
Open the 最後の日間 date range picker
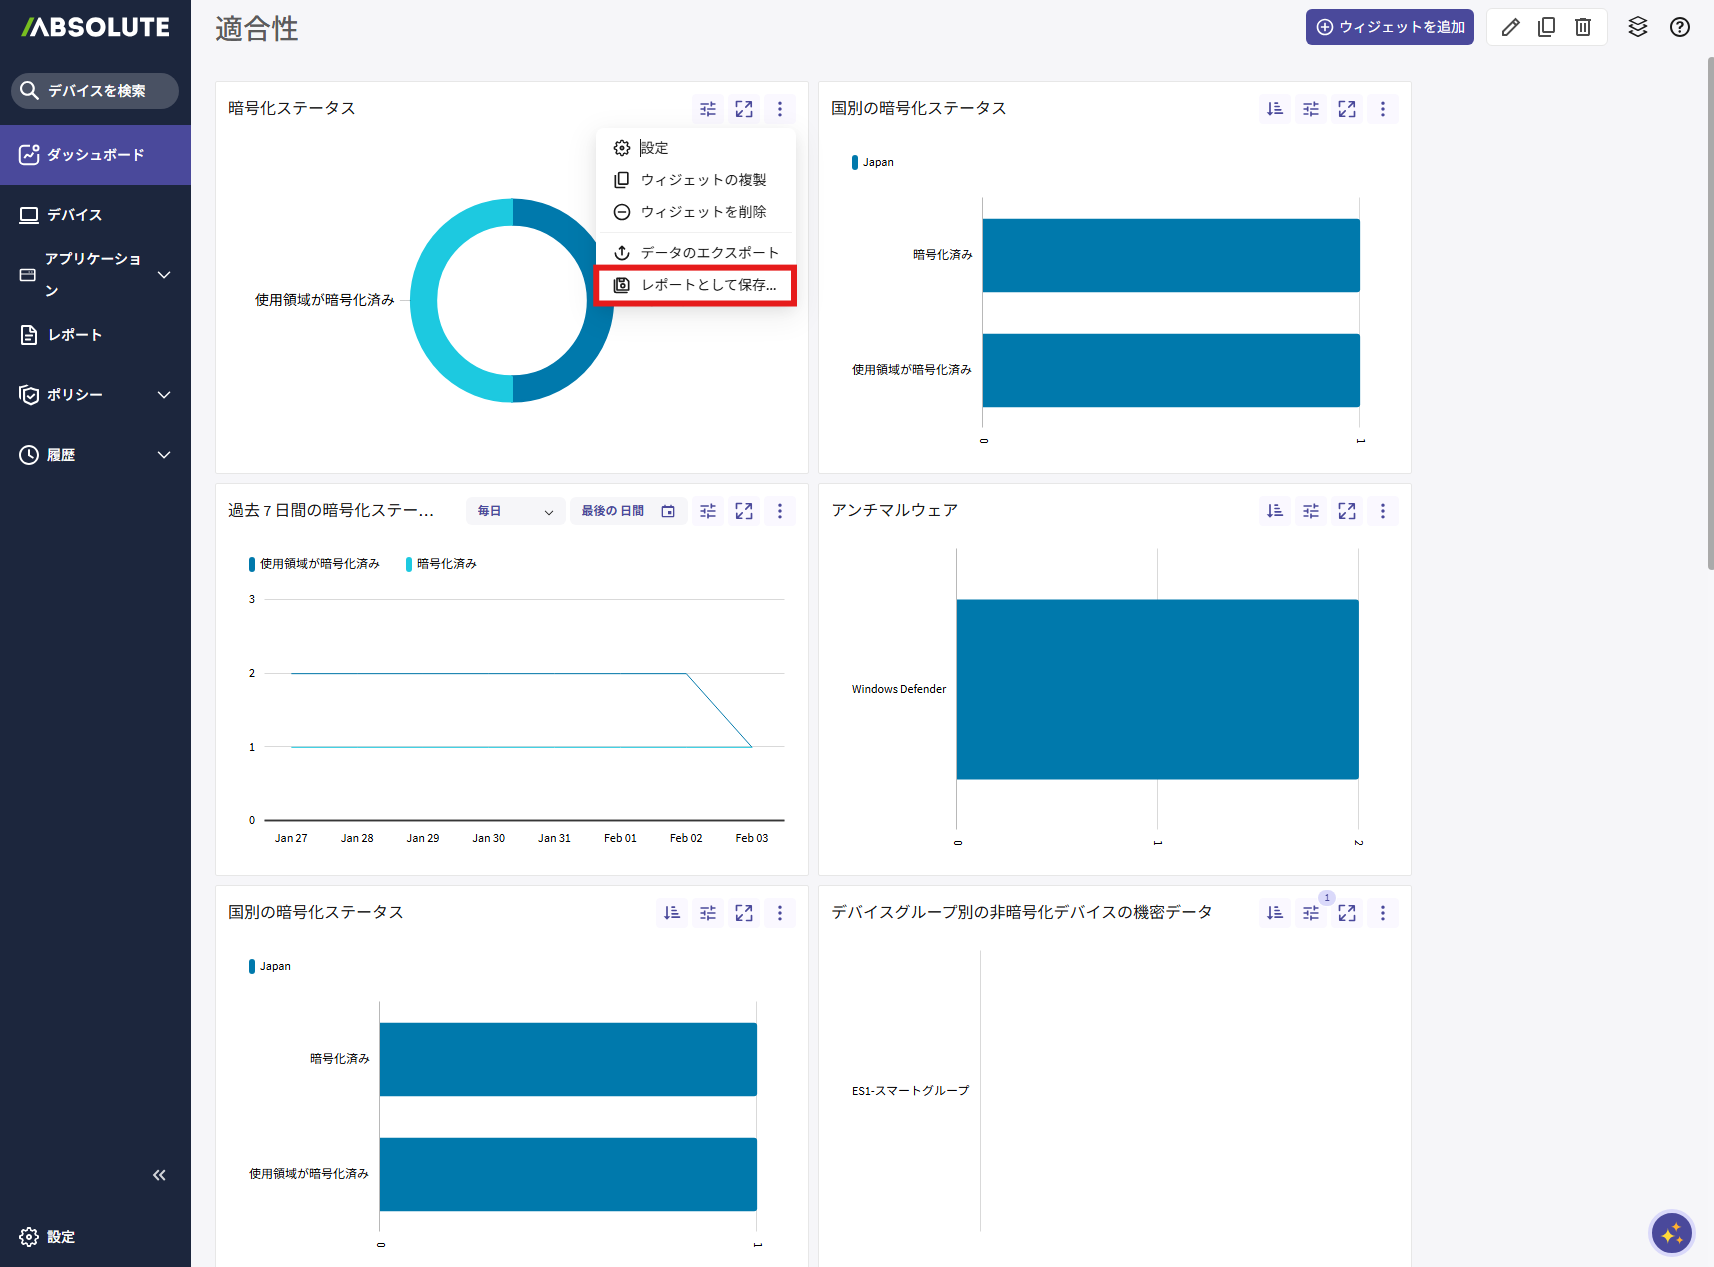tap(628, 511)
